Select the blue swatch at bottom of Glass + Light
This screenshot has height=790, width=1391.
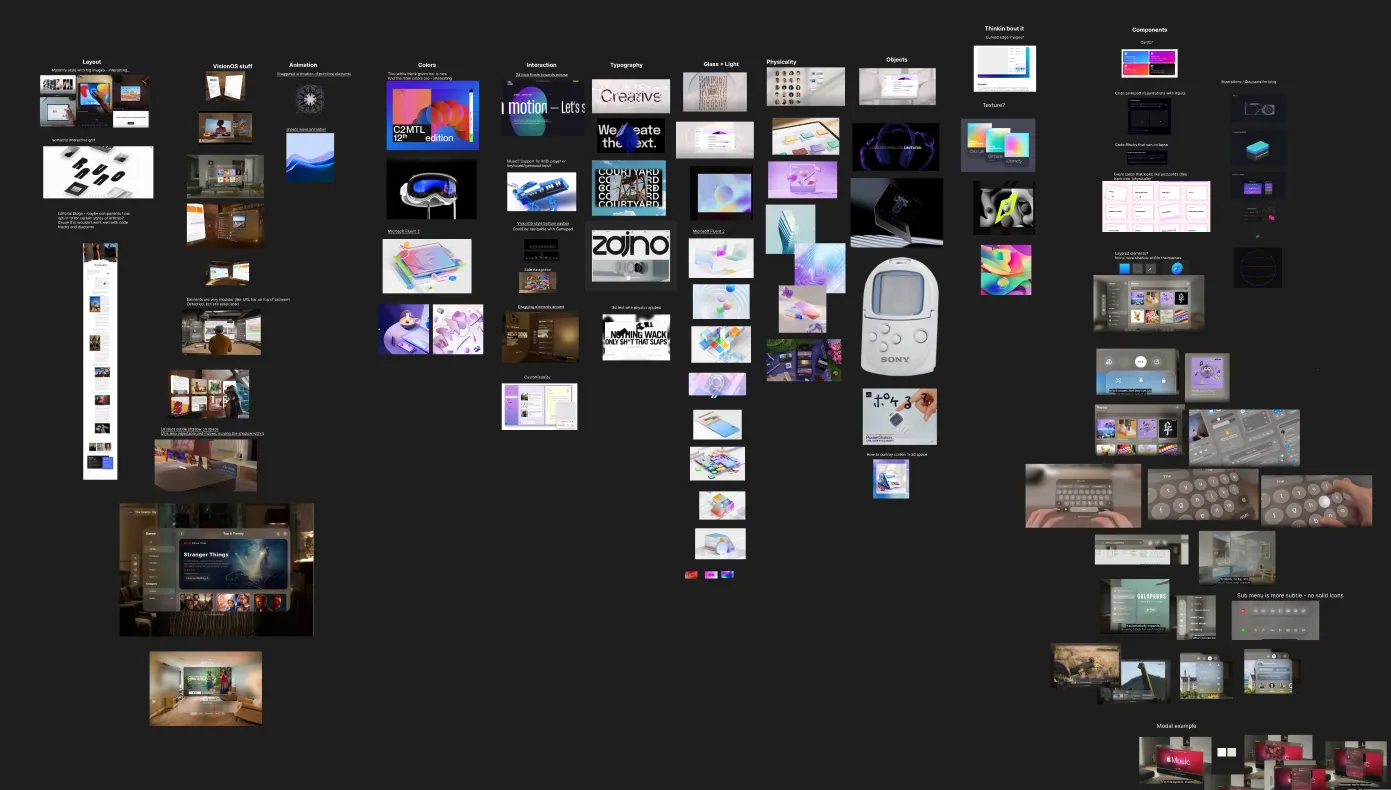(727, 574)
